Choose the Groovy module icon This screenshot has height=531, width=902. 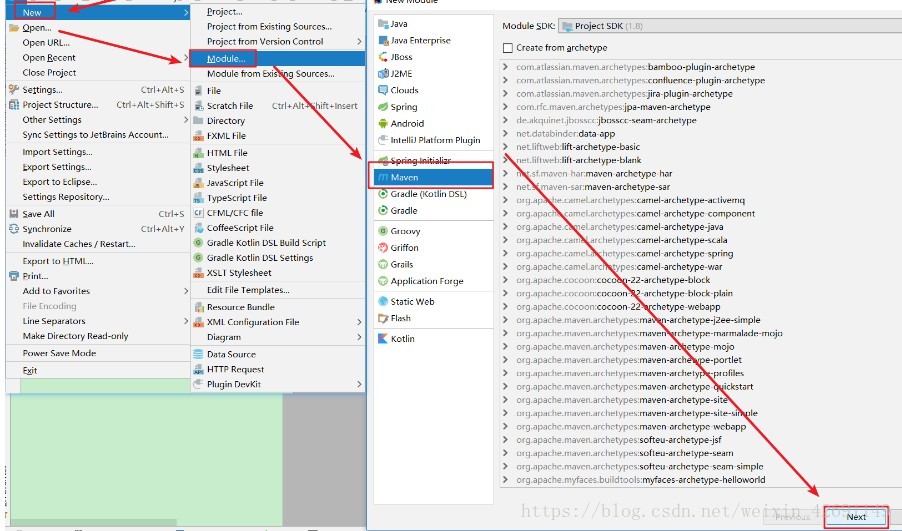click(383, 231)
